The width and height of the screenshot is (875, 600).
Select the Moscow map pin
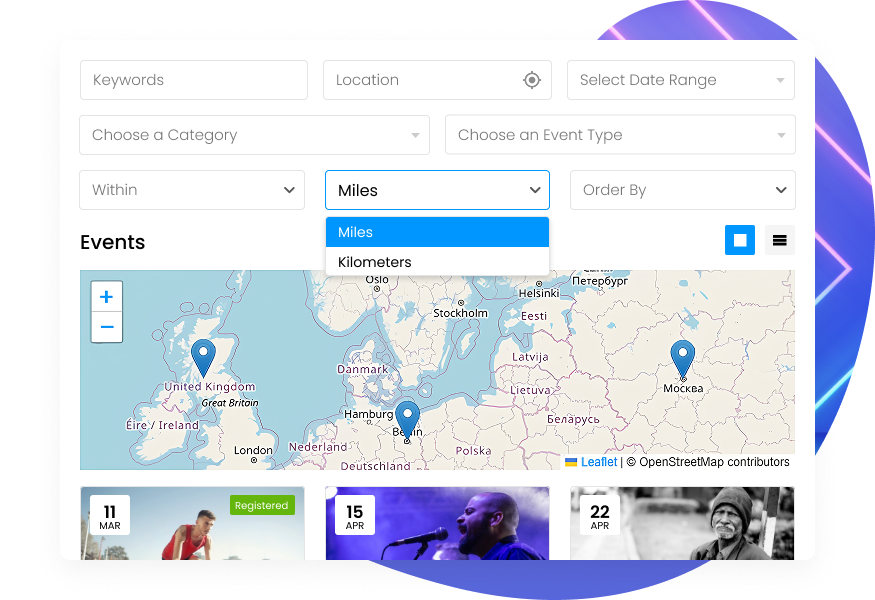[x=683, y=359]
